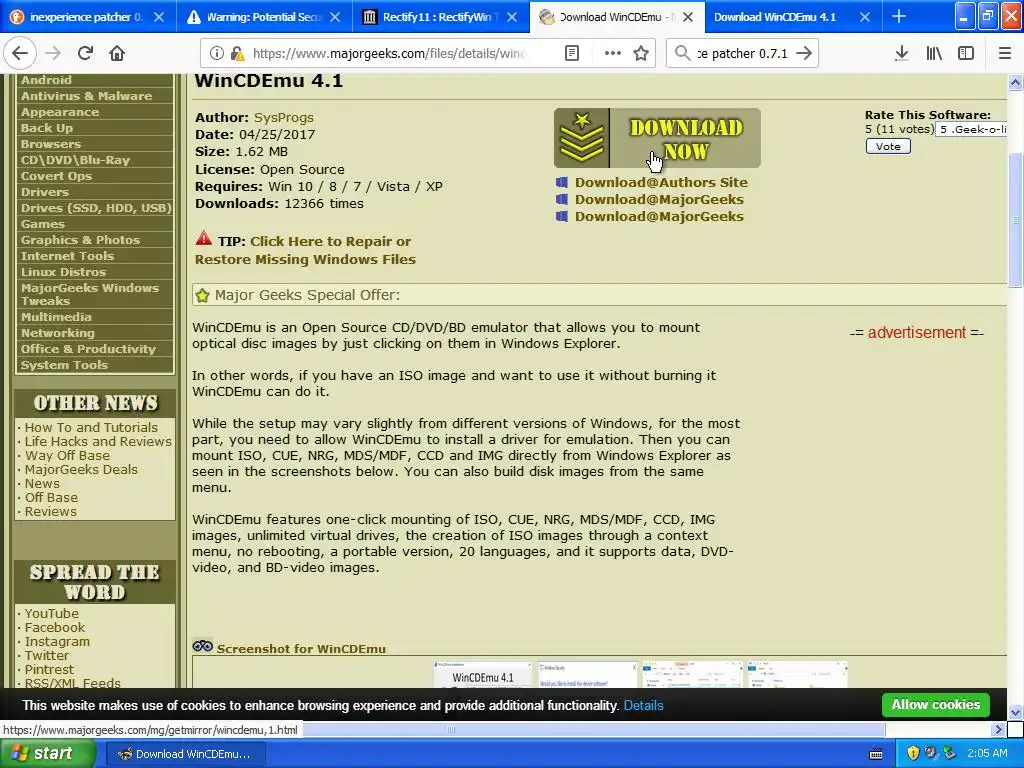Click the vertical scrollbar thumb
The image size is (1024, 768).
coord(1015,219)
